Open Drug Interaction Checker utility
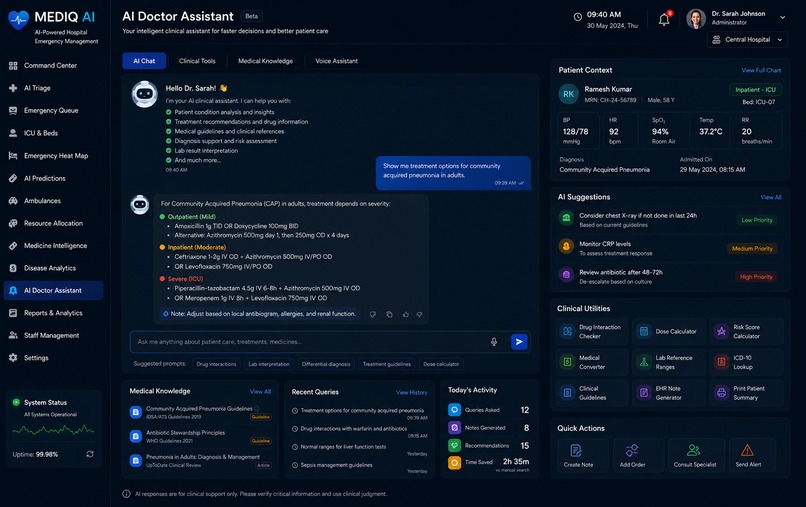Image resolution: width=806 pixels, height=507 pixels. pyautogui.click(x=592, y=332)
